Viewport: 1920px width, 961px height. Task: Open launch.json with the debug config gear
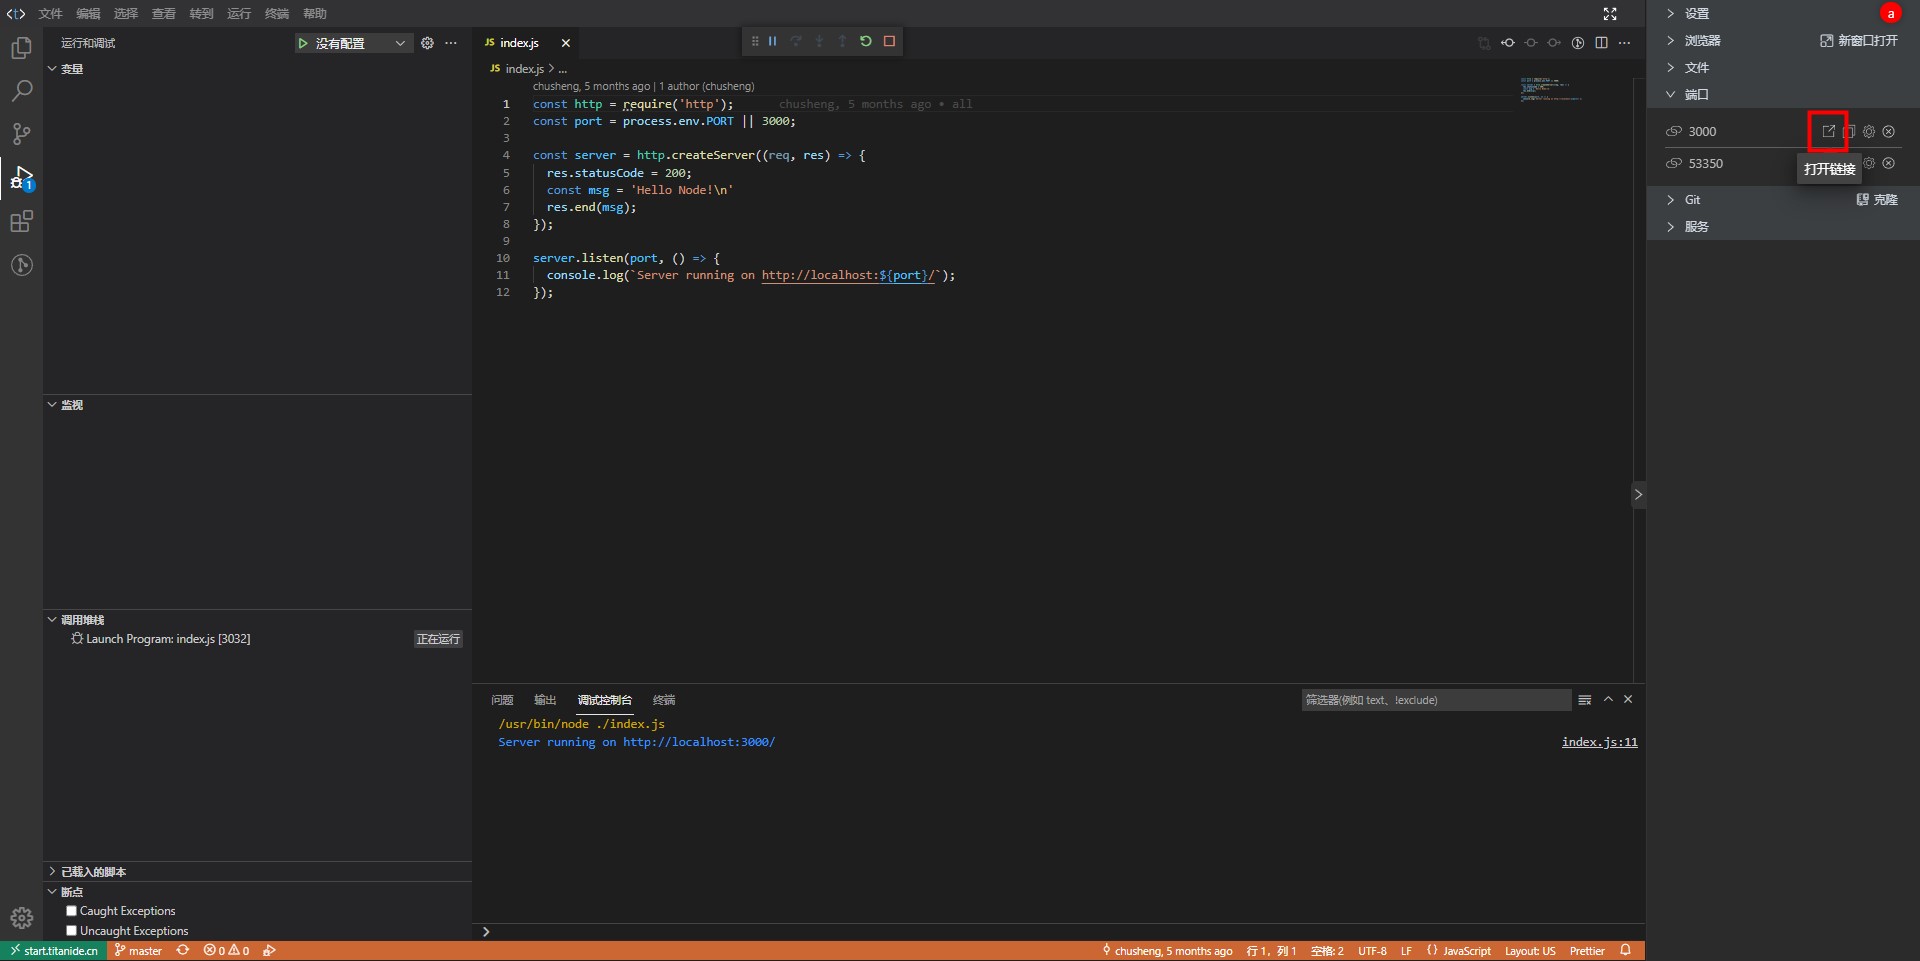(x=428, y=43)
